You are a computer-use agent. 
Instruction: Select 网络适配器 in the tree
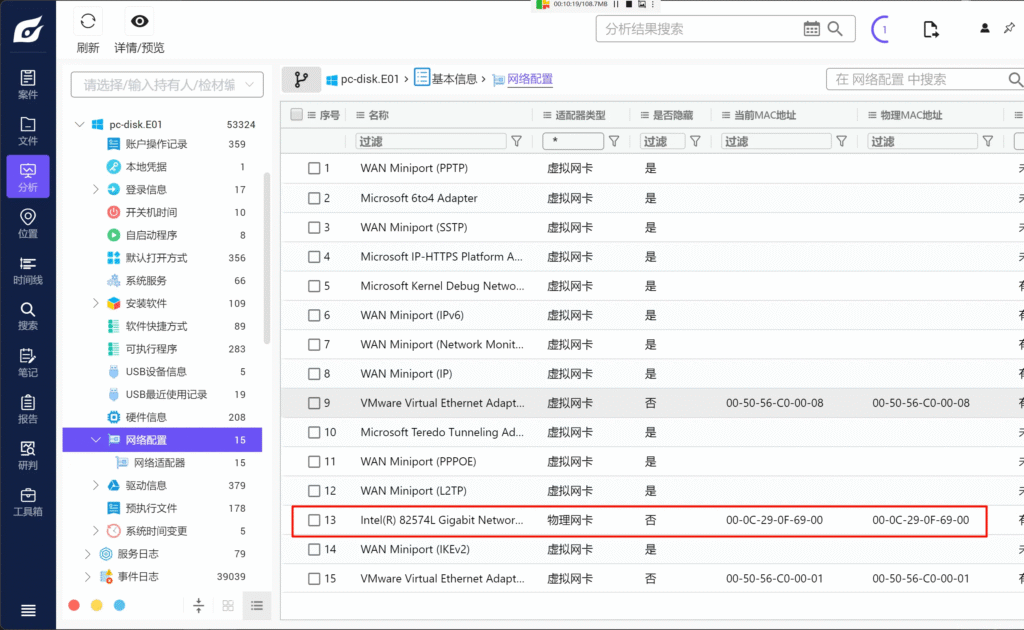[159, 463]
